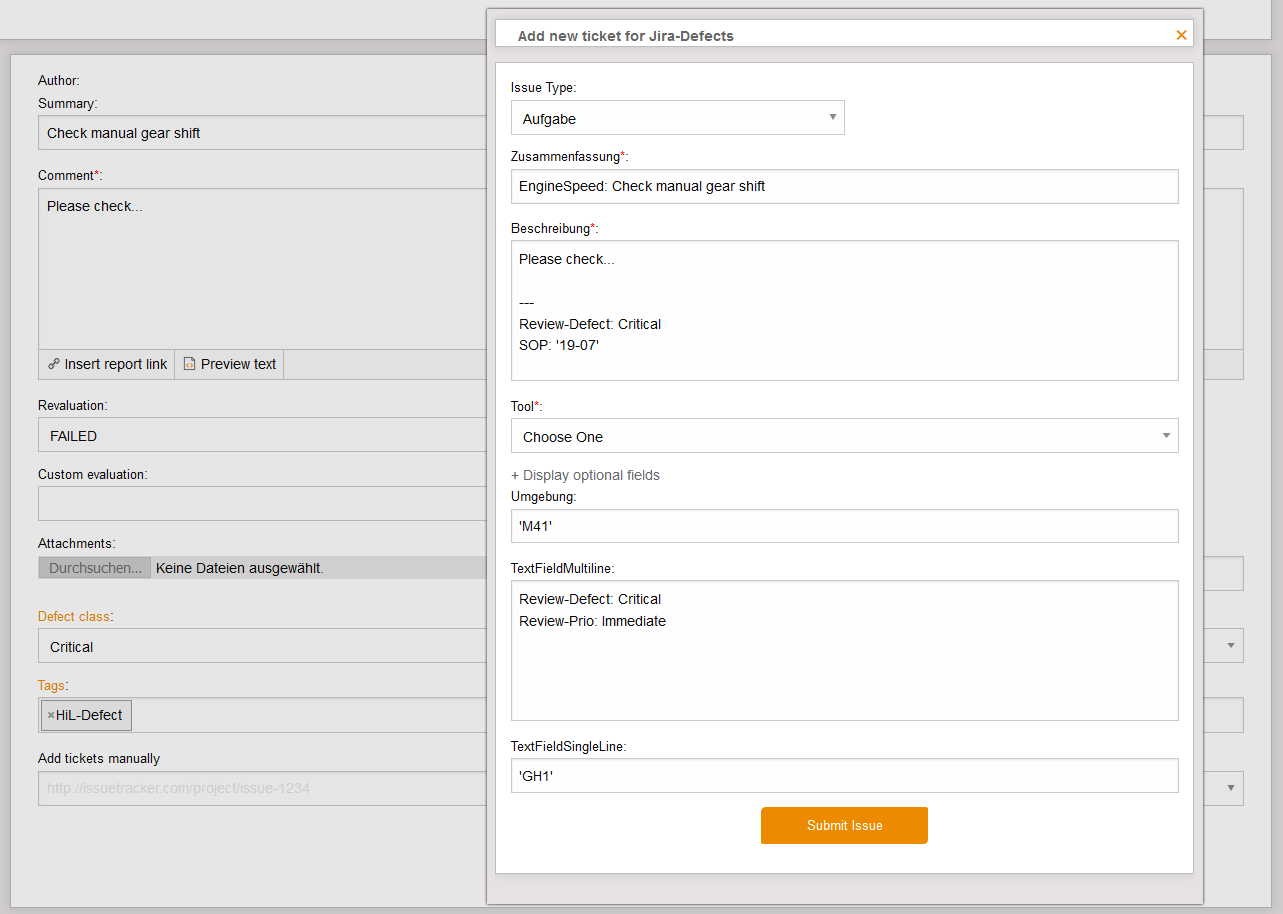The height and width of the screenshot is (914, 1283).
Task: Click the Zusammenfassung text field
Action: [844, 186]
